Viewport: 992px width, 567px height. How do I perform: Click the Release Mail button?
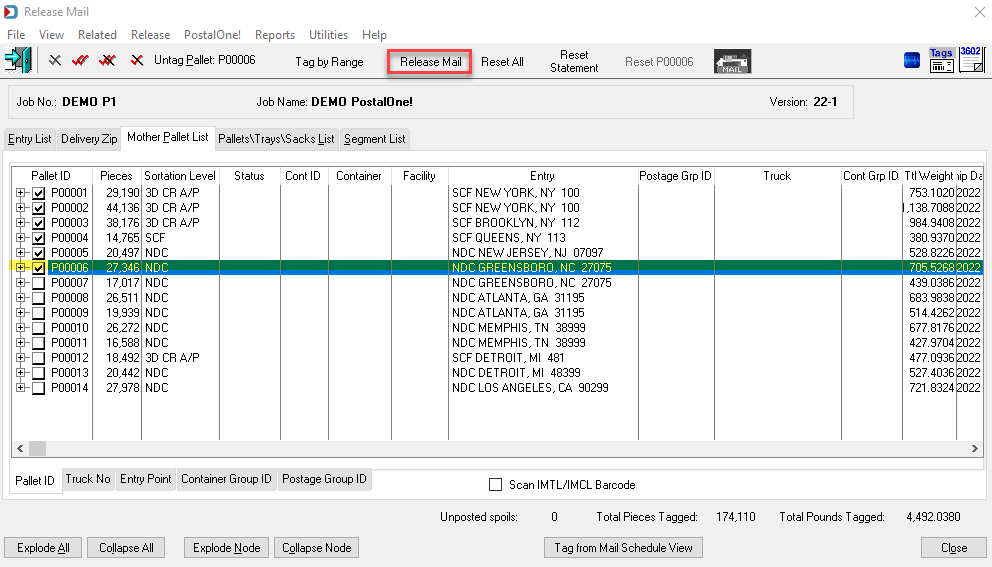[430, 62]
